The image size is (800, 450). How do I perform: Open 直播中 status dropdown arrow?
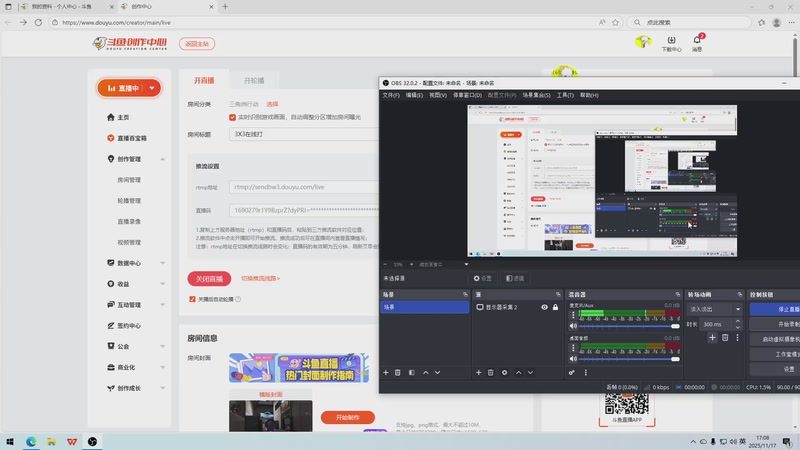tap(152, 88)
